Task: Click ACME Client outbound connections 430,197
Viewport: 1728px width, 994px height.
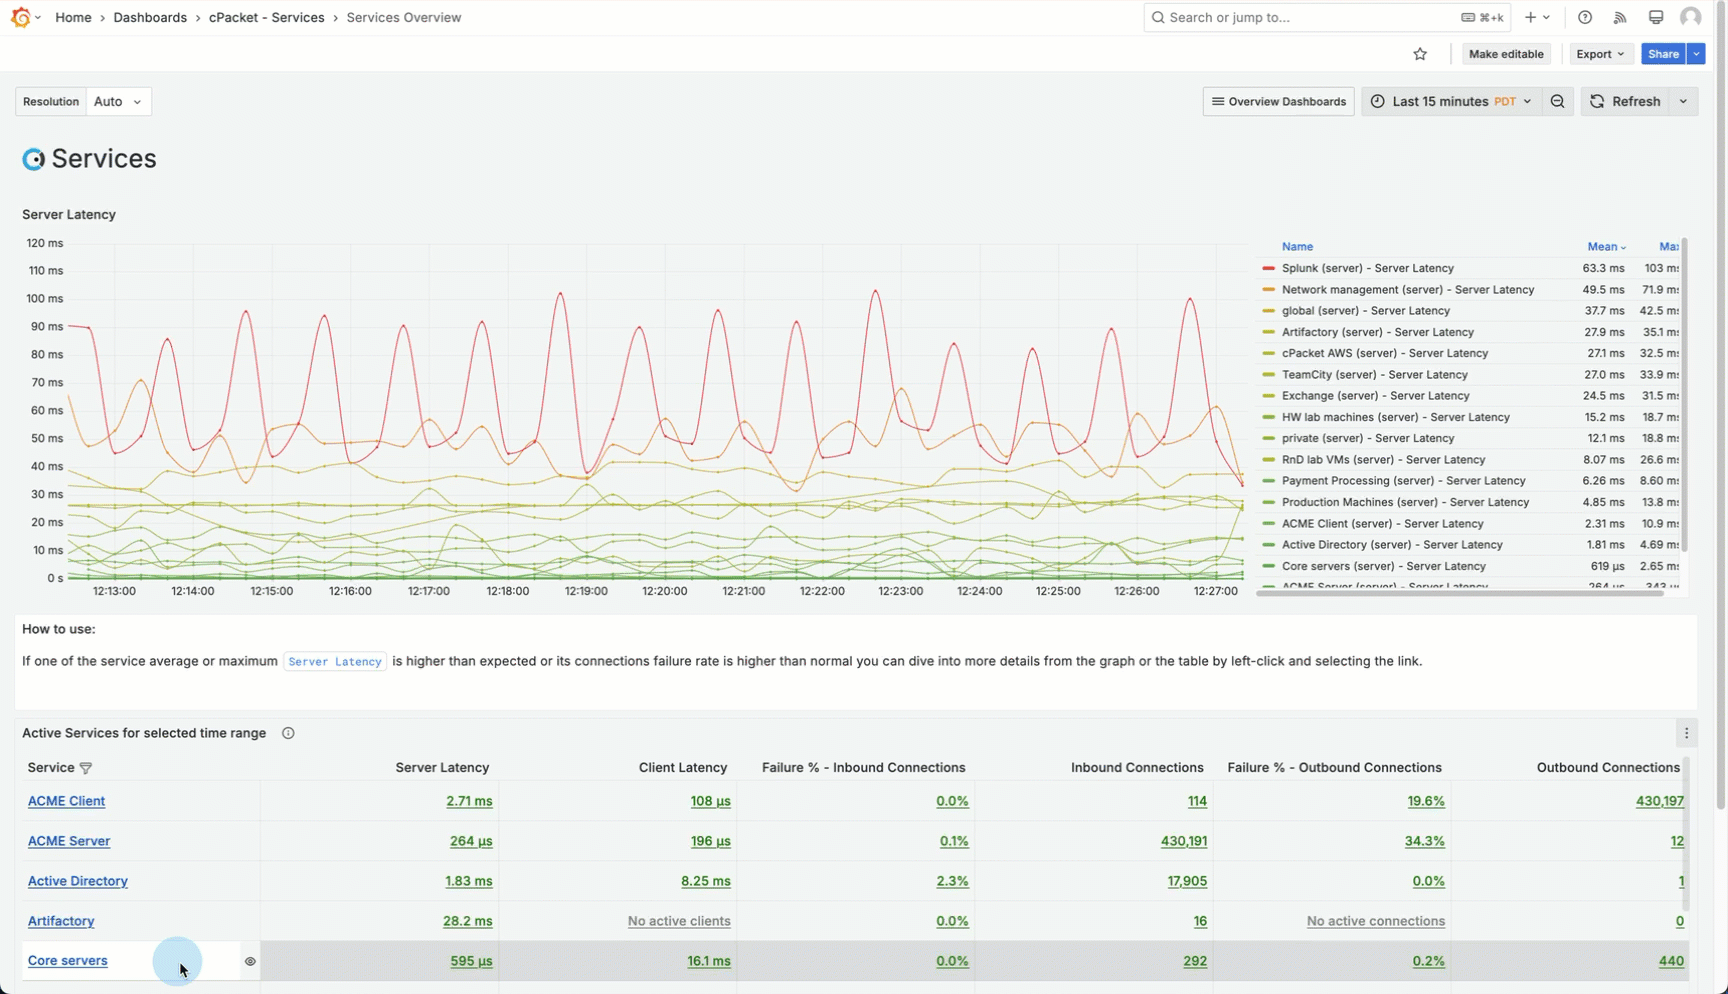Action: point(1660,801)
